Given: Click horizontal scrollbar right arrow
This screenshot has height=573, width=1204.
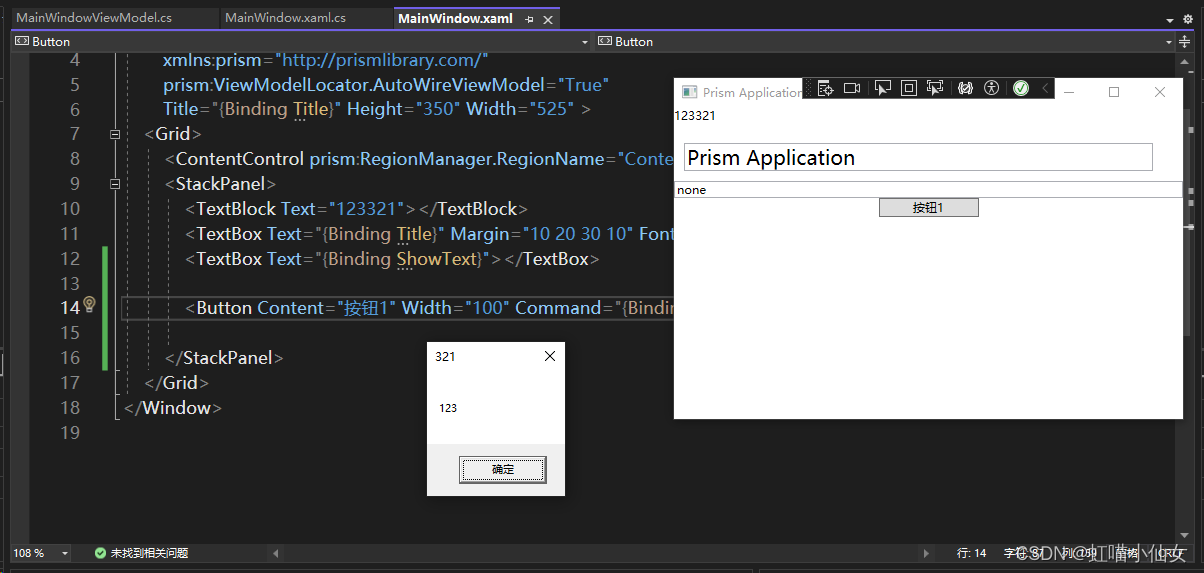Looking at the screenshot, I should tap(927, 553).
